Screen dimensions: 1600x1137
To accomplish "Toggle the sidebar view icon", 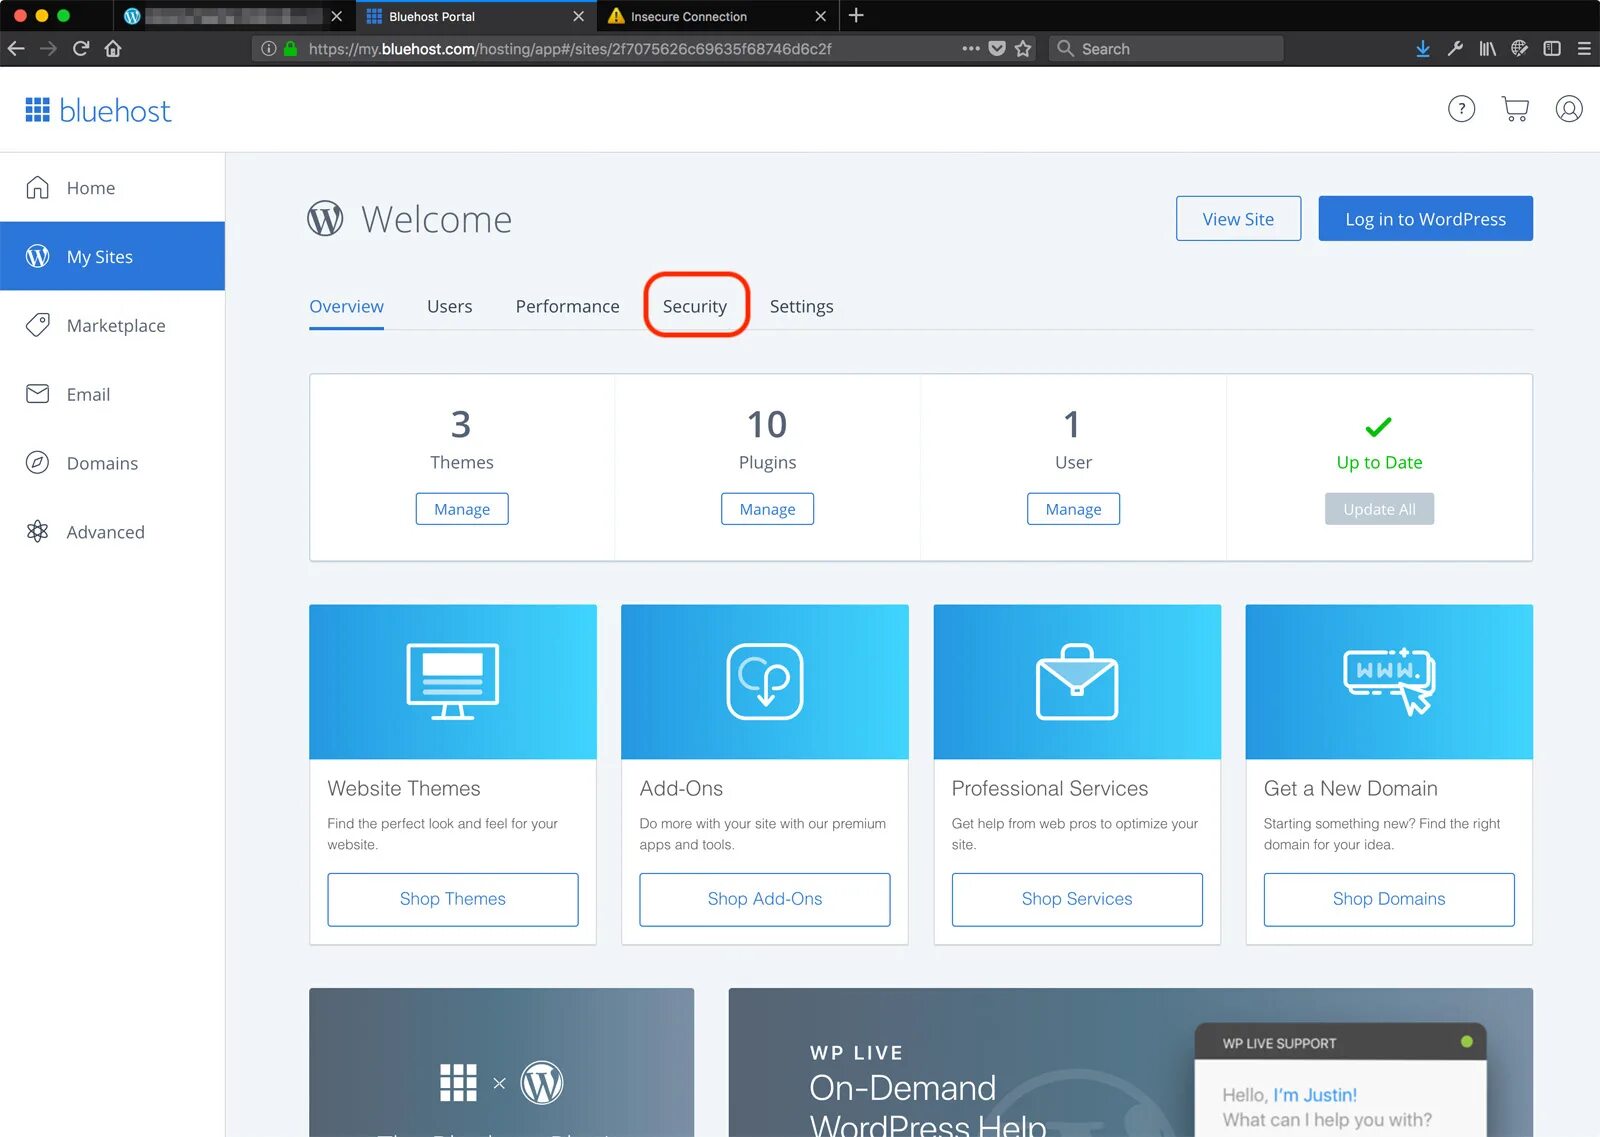I will tap(1552, 48).
